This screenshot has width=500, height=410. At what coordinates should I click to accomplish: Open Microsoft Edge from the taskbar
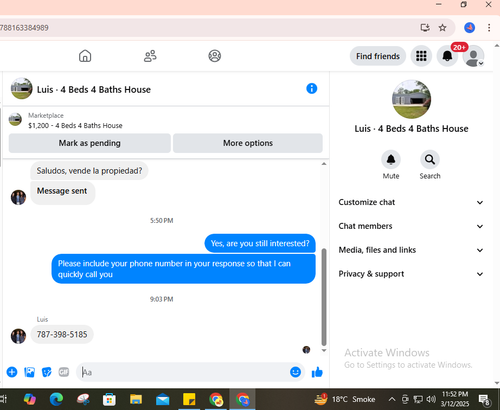[56, 399]
